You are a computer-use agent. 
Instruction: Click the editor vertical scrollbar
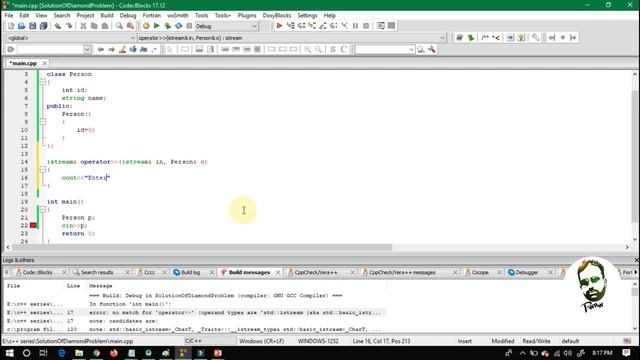tap(635, 157)
